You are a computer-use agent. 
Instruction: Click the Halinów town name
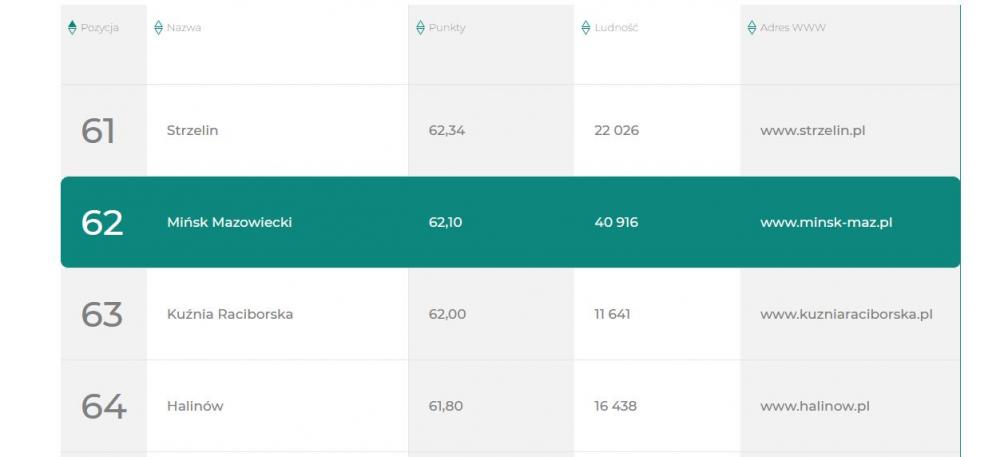coord(195,406)
